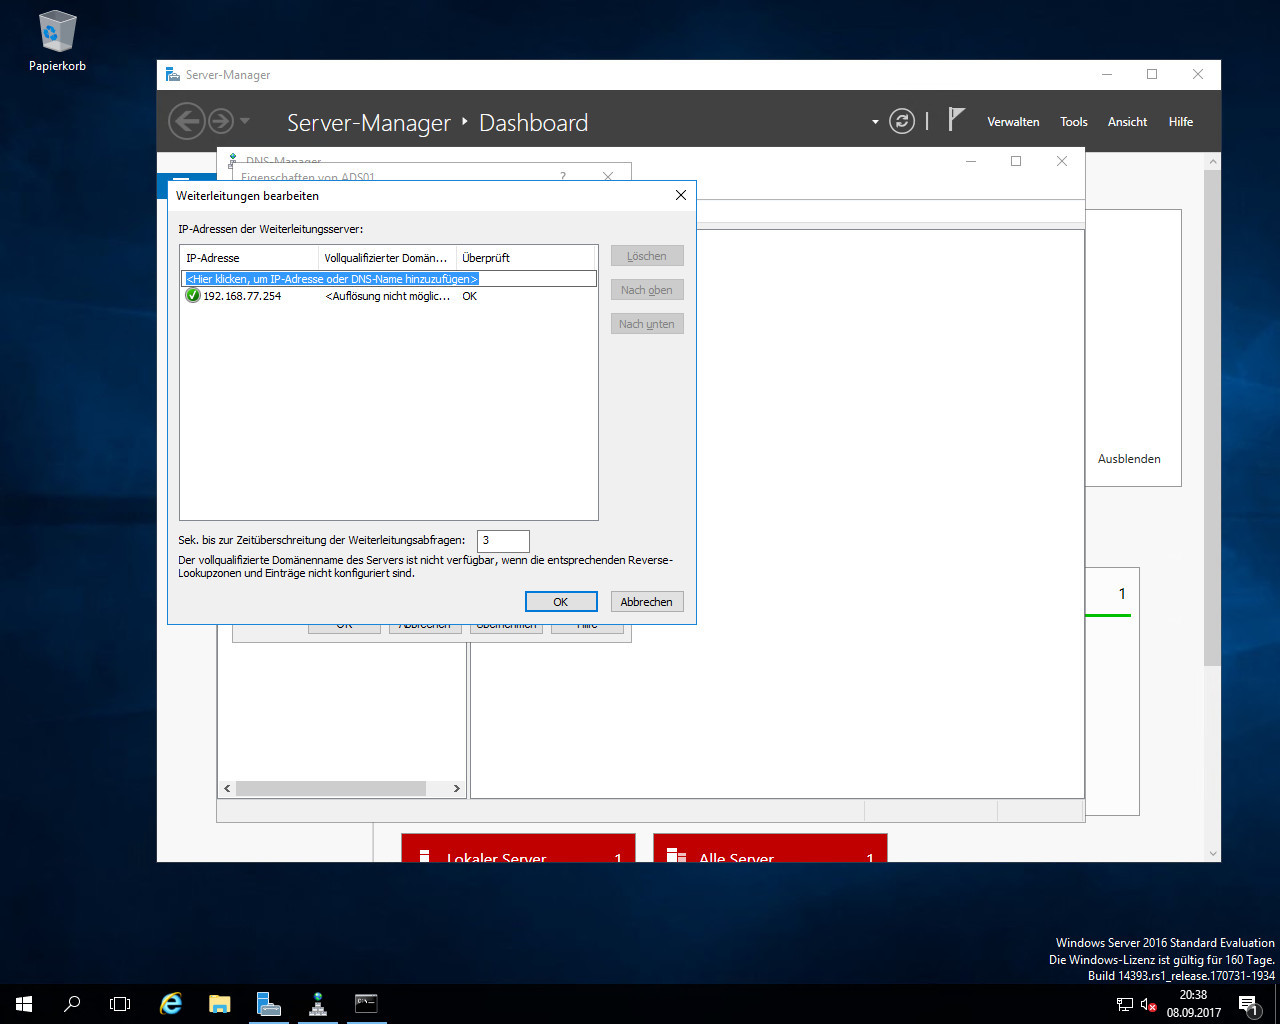The image size is (1280, 1024).
Task: Expand navigation history dropdown arrow
Action: (x=245, y=122)
